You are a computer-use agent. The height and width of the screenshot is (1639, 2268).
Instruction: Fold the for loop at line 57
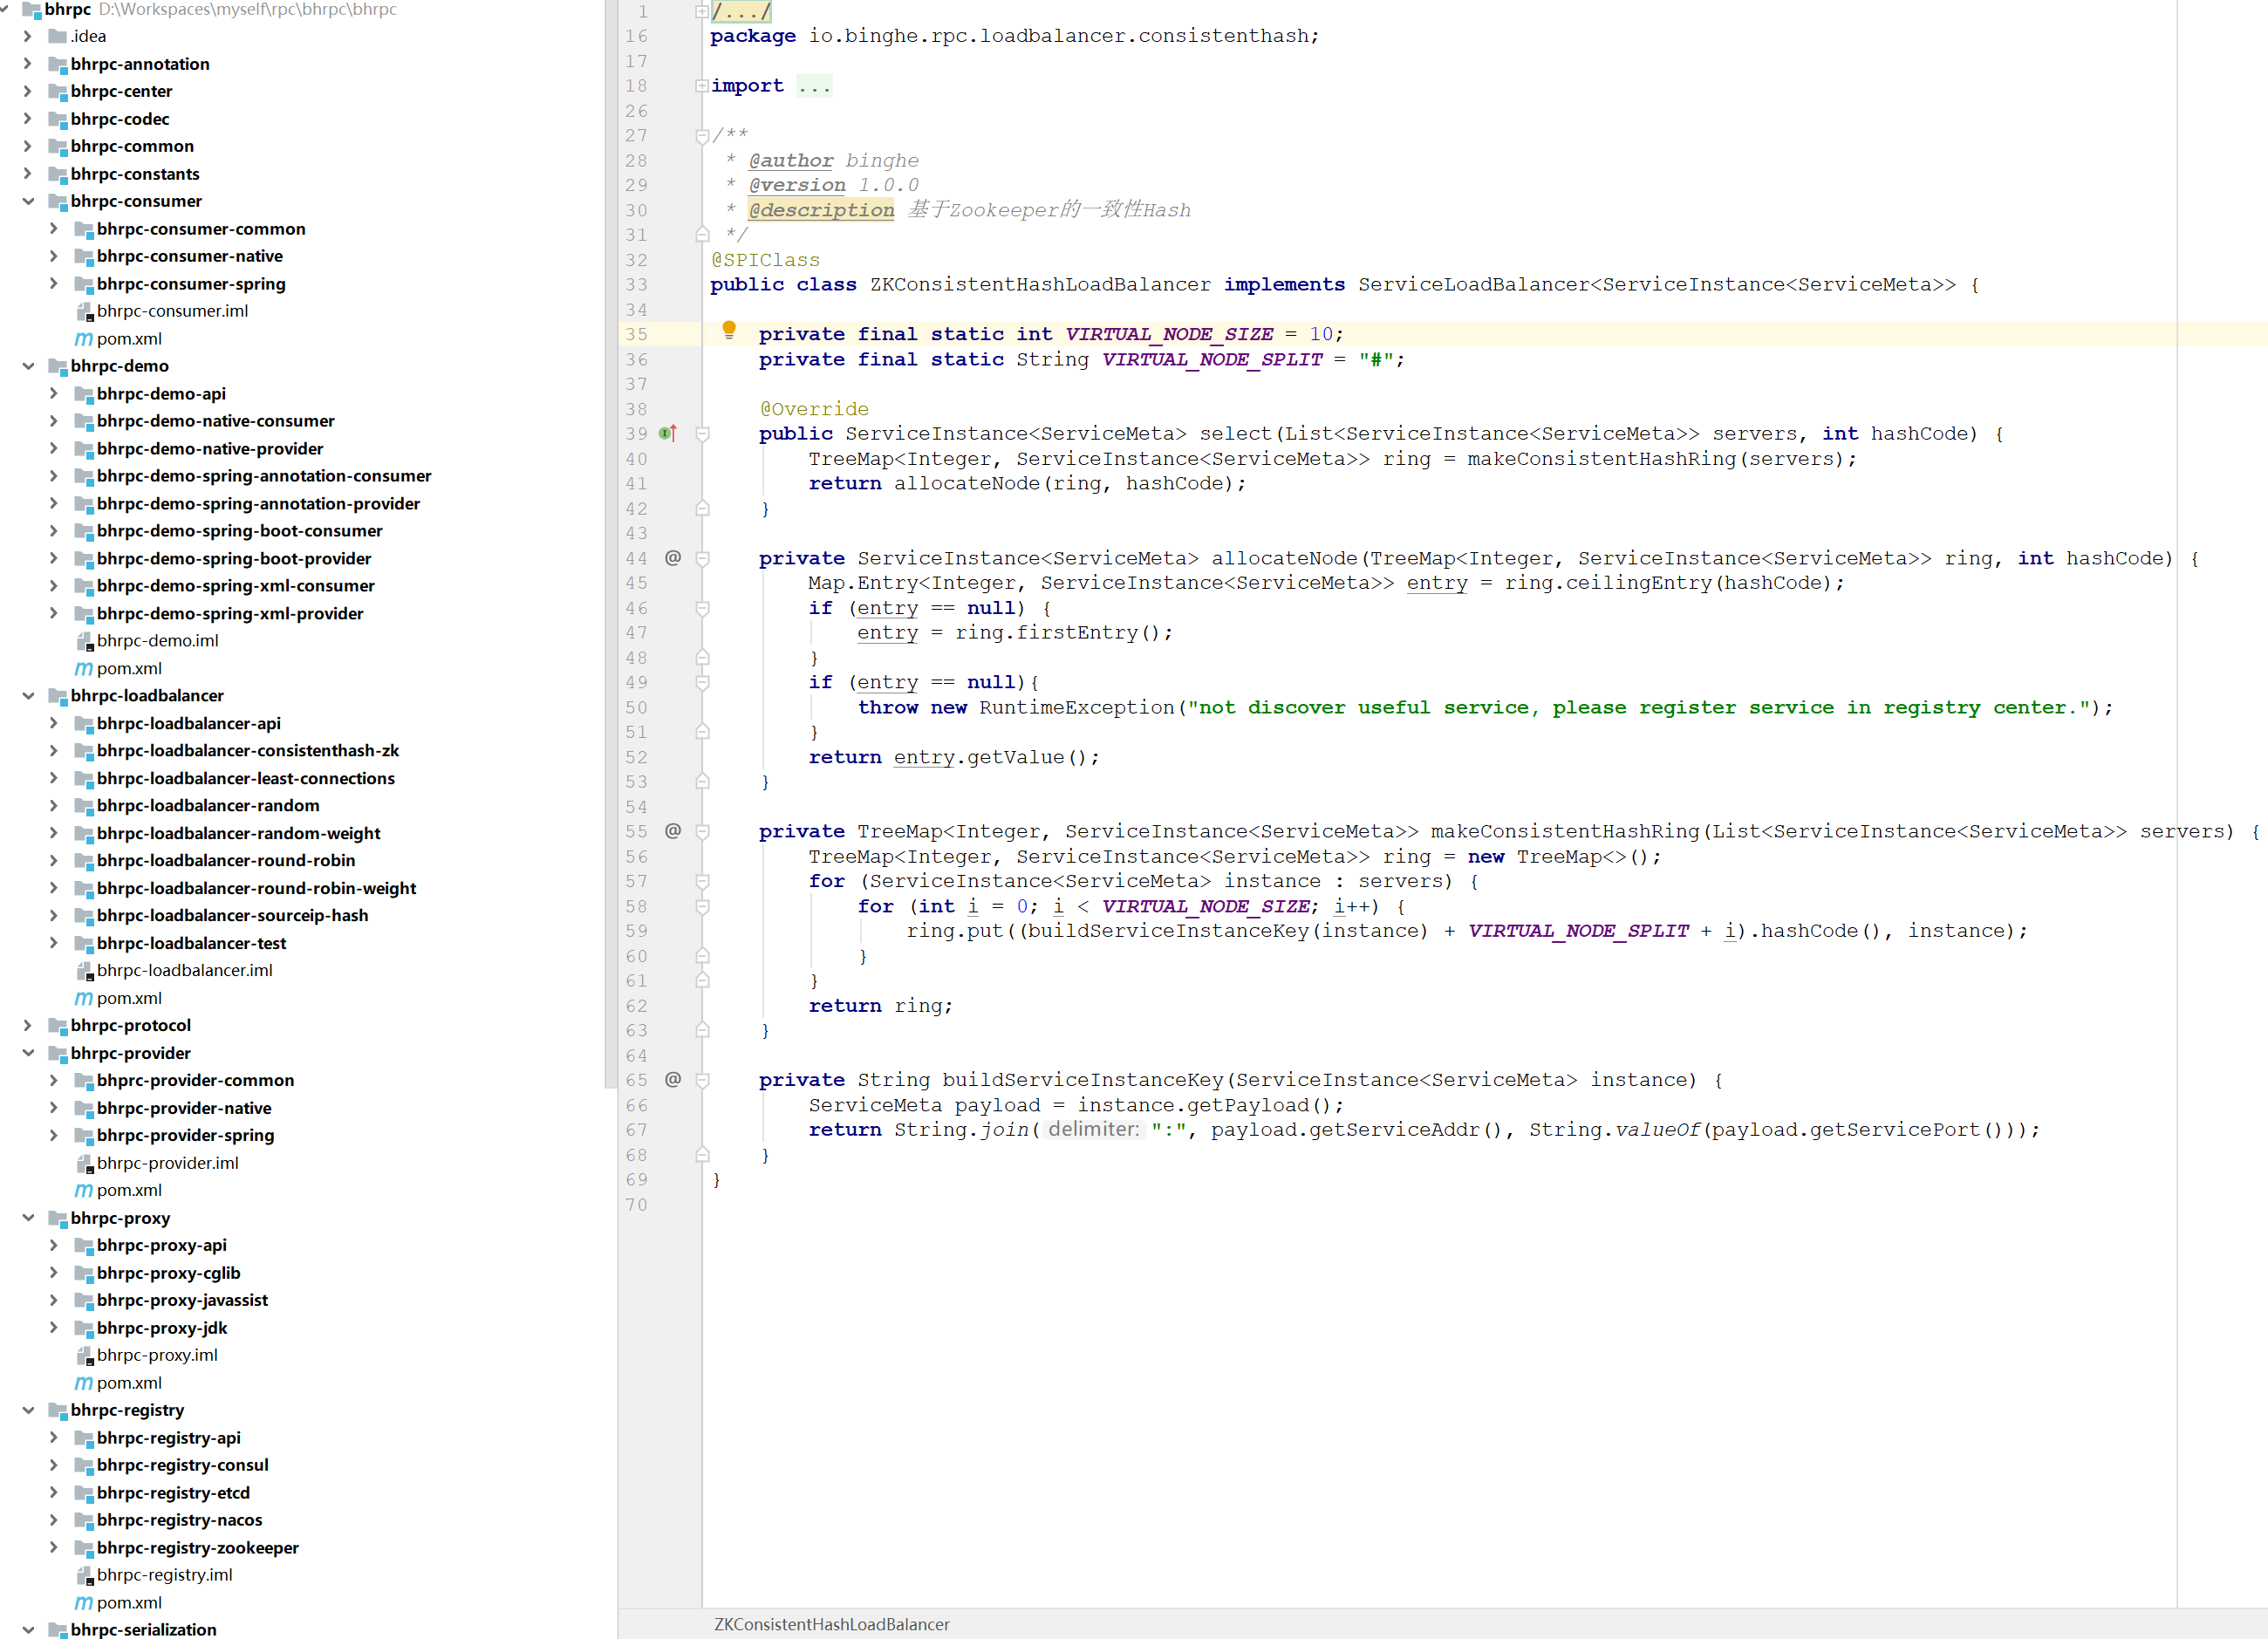click(702, 881)
